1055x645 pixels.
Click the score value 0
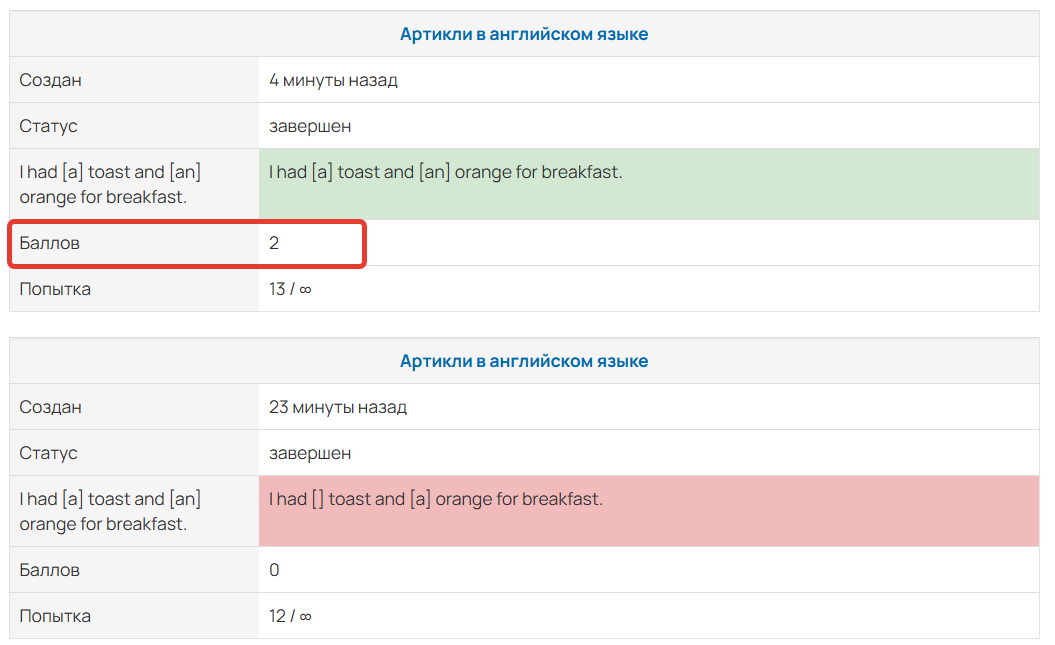pos(274,570)
